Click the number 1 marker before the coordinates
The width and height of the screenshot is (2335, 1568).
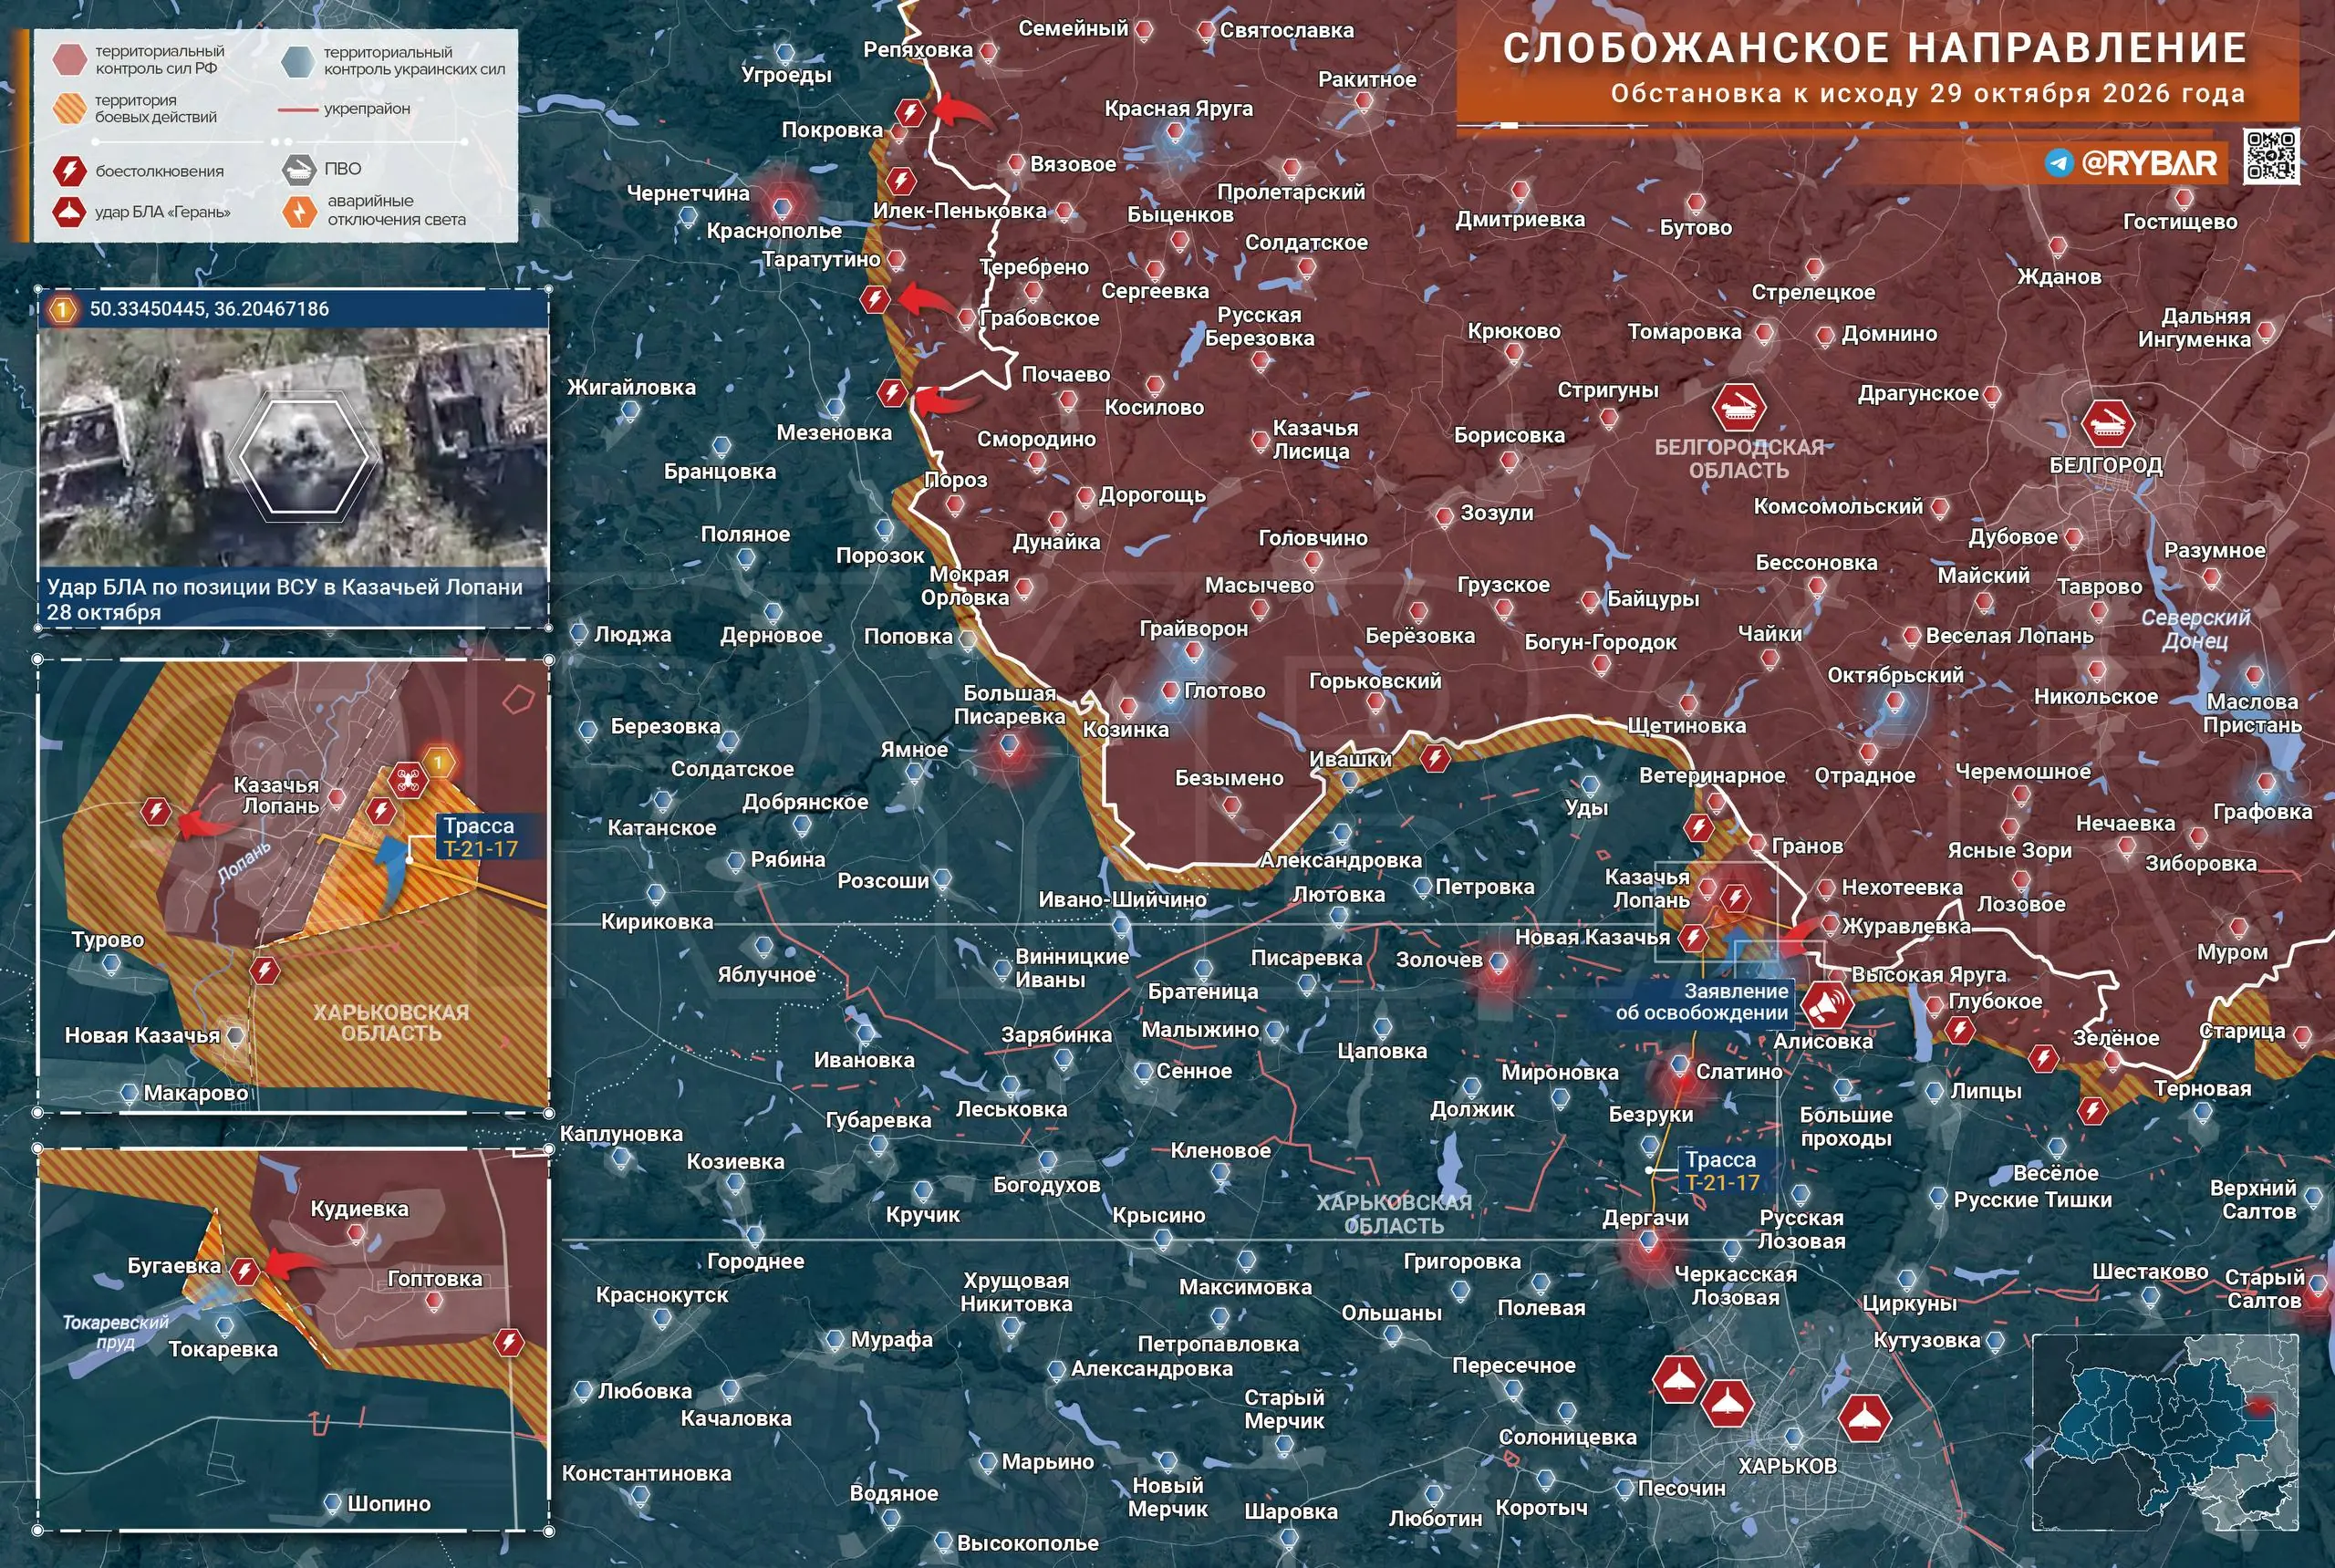pos(62,310)
